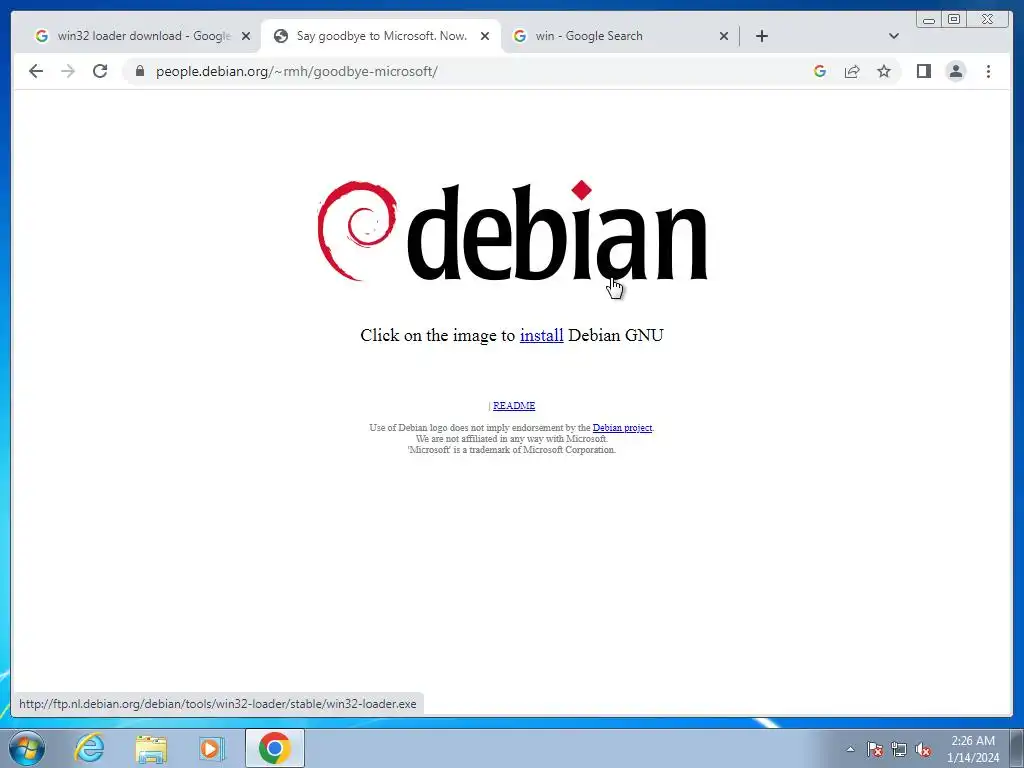The image size is (1024, 768).
Task: Click the forward navigation arrow
Action: [68, 71]
